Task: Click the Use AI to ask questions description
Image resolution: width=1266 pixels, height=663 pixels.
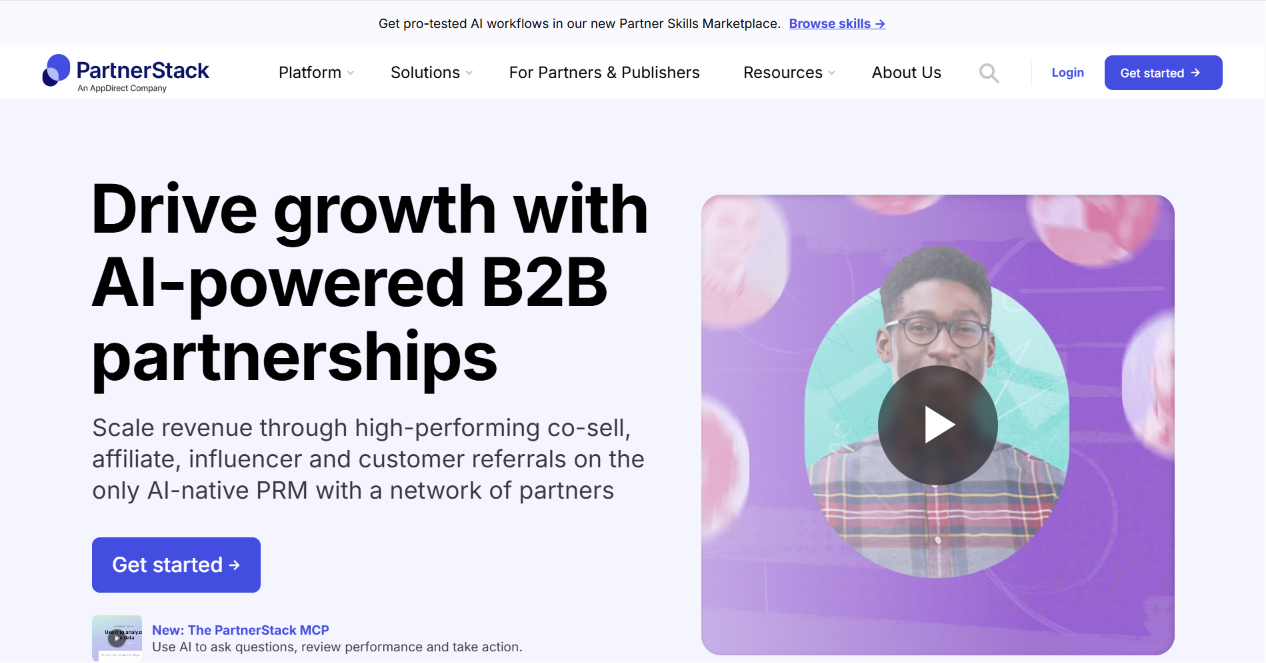Action: click(x=337, y=647)
